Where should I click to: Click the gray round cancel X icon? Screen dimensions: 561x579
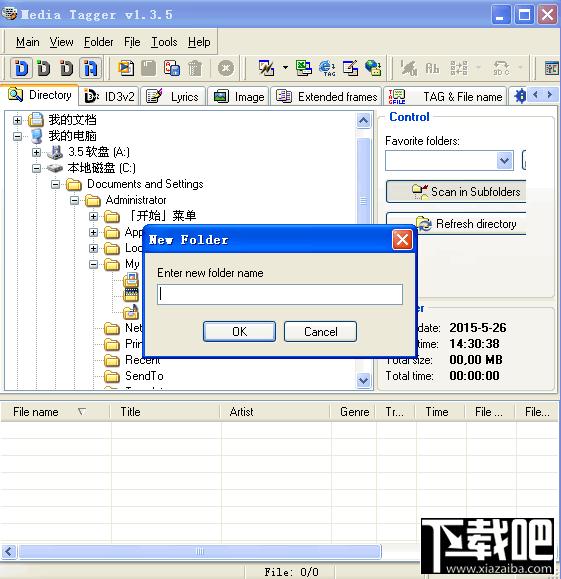click(226, 68)
